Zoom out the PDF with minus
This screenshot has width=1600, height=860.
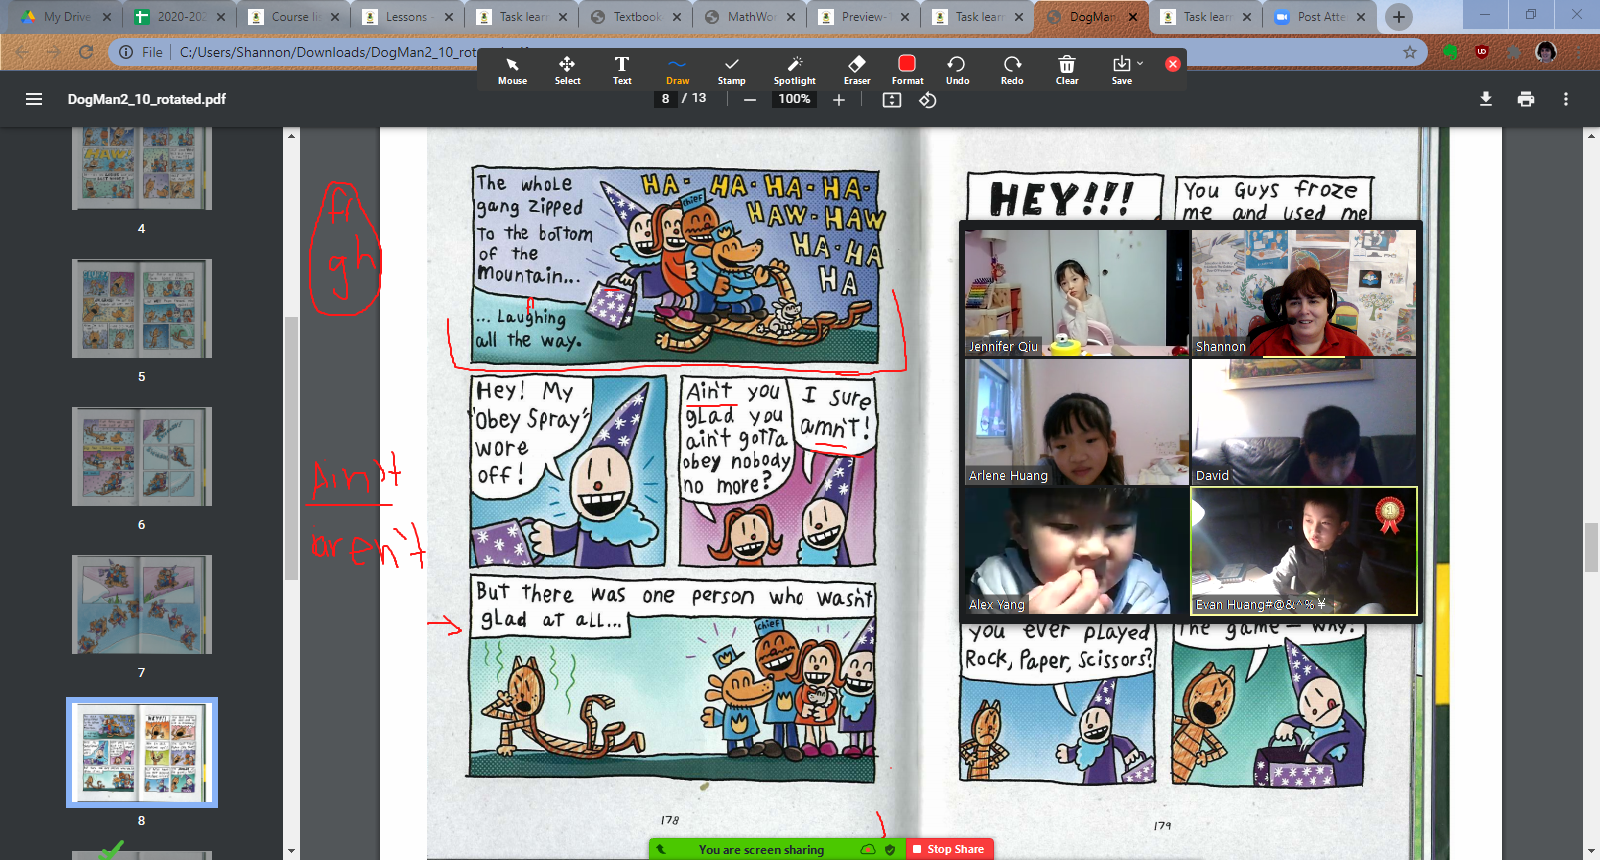749,100
